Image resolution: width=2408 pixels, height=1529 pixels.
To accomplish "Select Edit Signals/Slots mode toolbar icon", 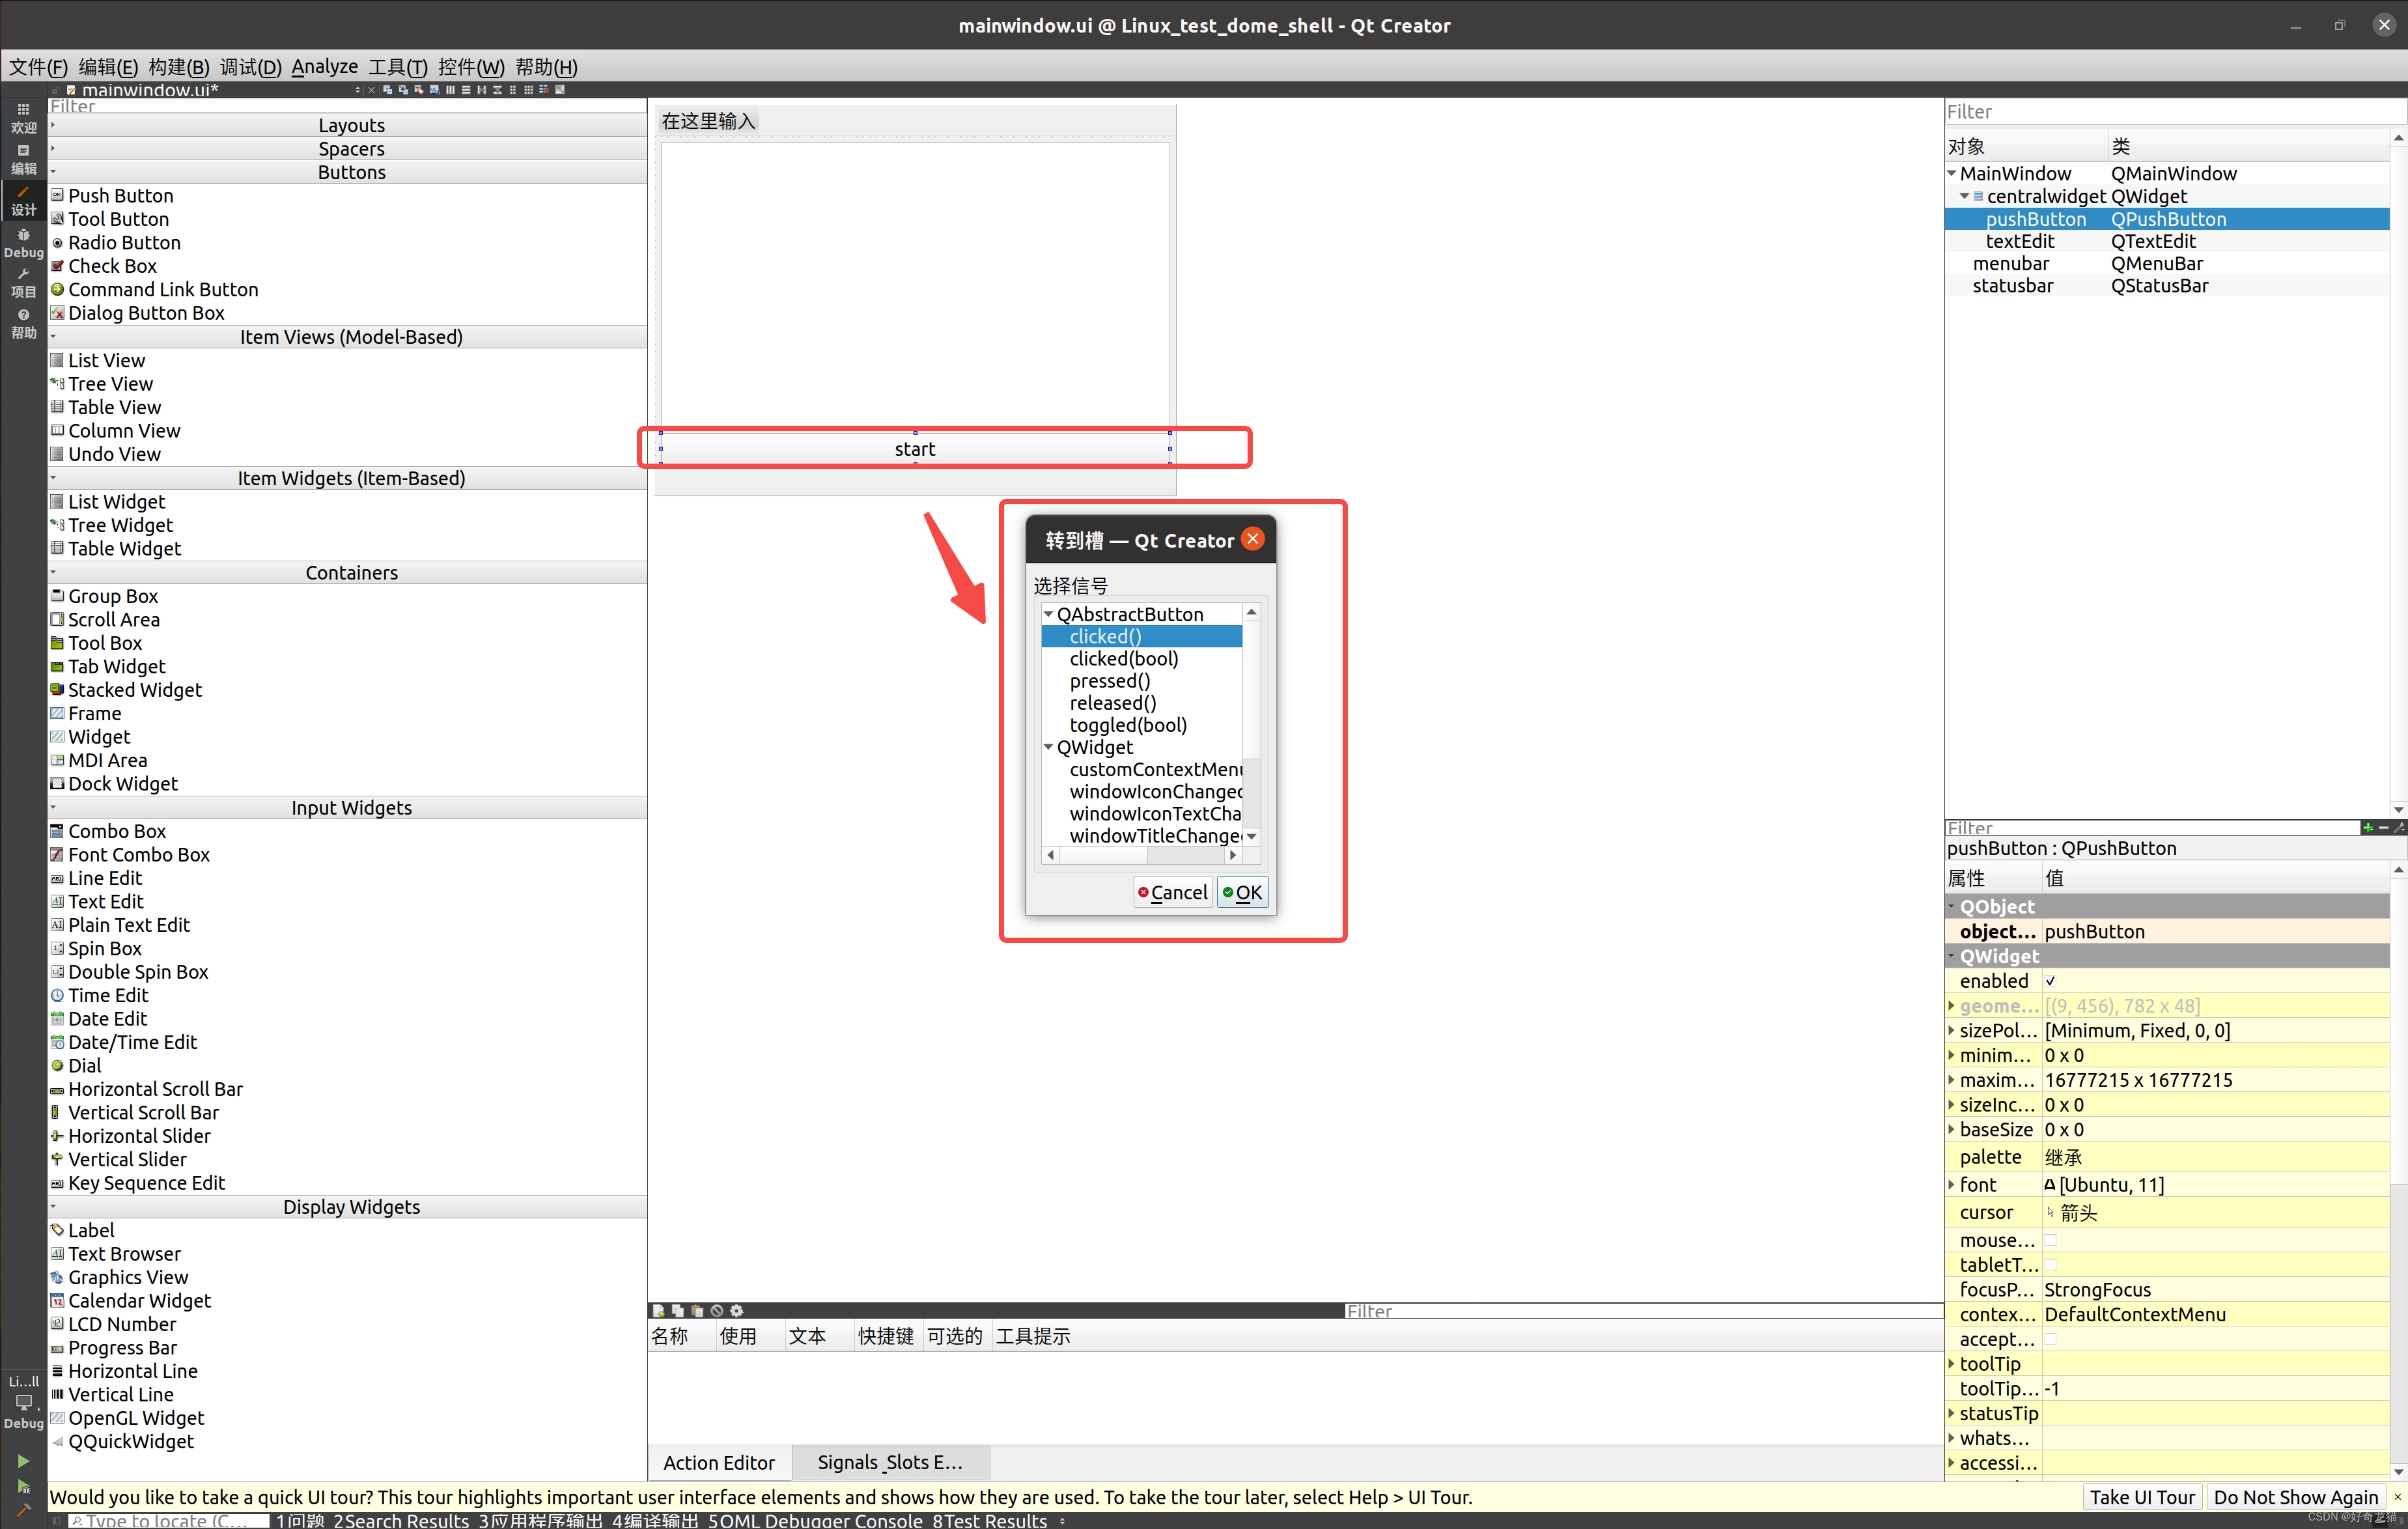I will coord(404,90).
